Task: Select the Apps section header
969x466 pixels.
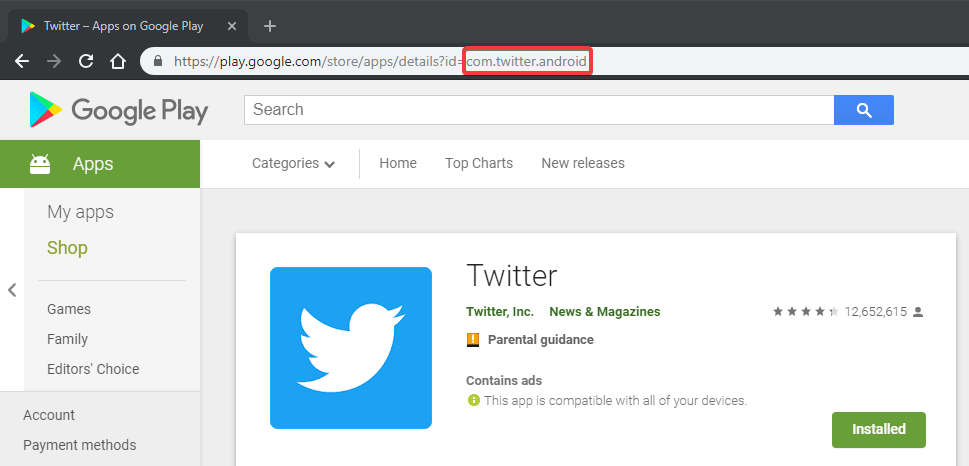Action: click(100, 164)
